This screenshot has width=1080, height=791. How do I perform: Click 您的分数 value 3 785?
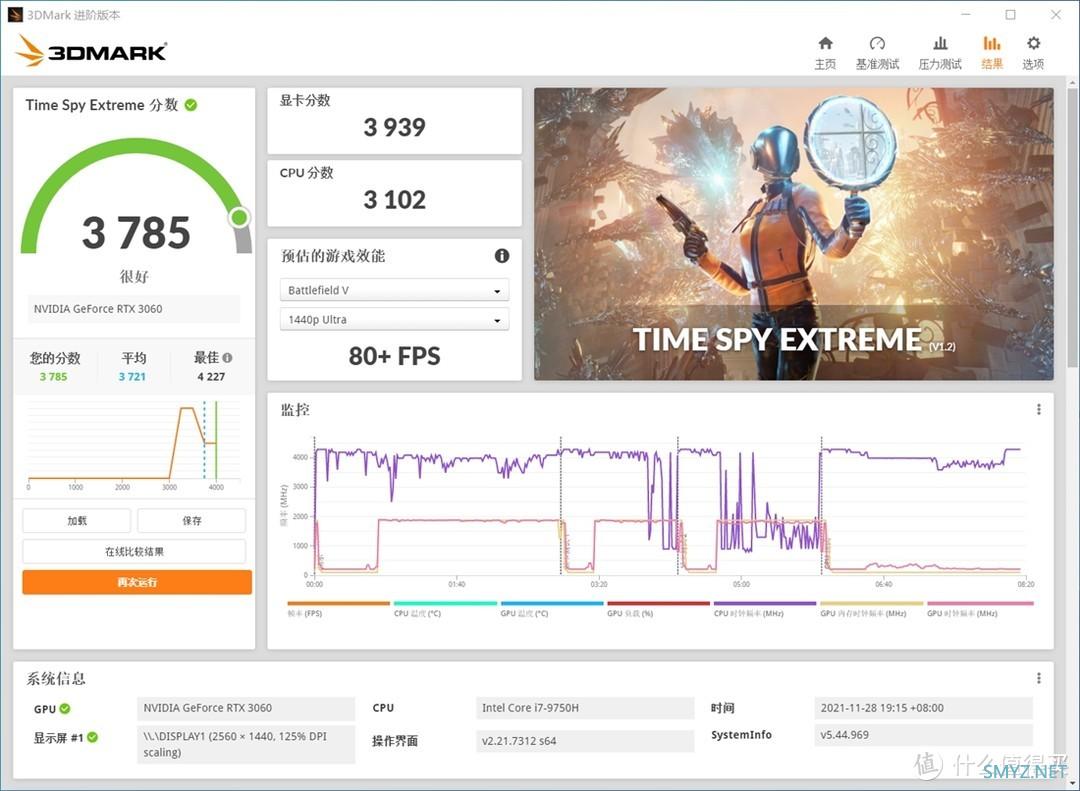[53, 377]
